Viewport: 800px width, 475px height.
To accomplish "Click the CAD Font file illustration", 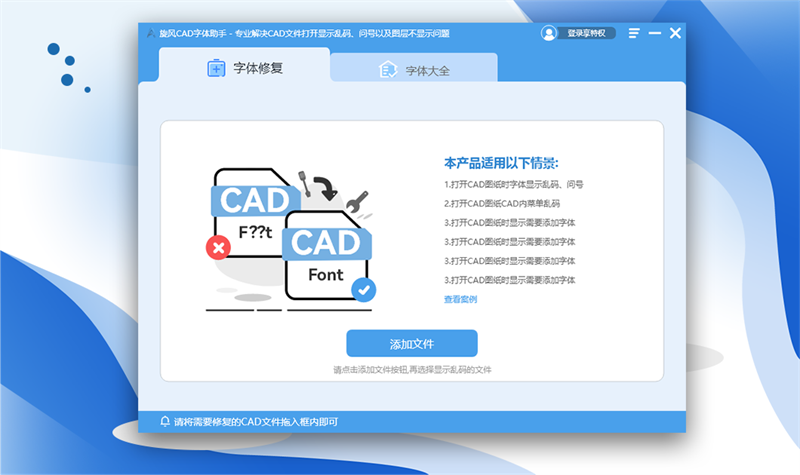I will click(327, 255).
